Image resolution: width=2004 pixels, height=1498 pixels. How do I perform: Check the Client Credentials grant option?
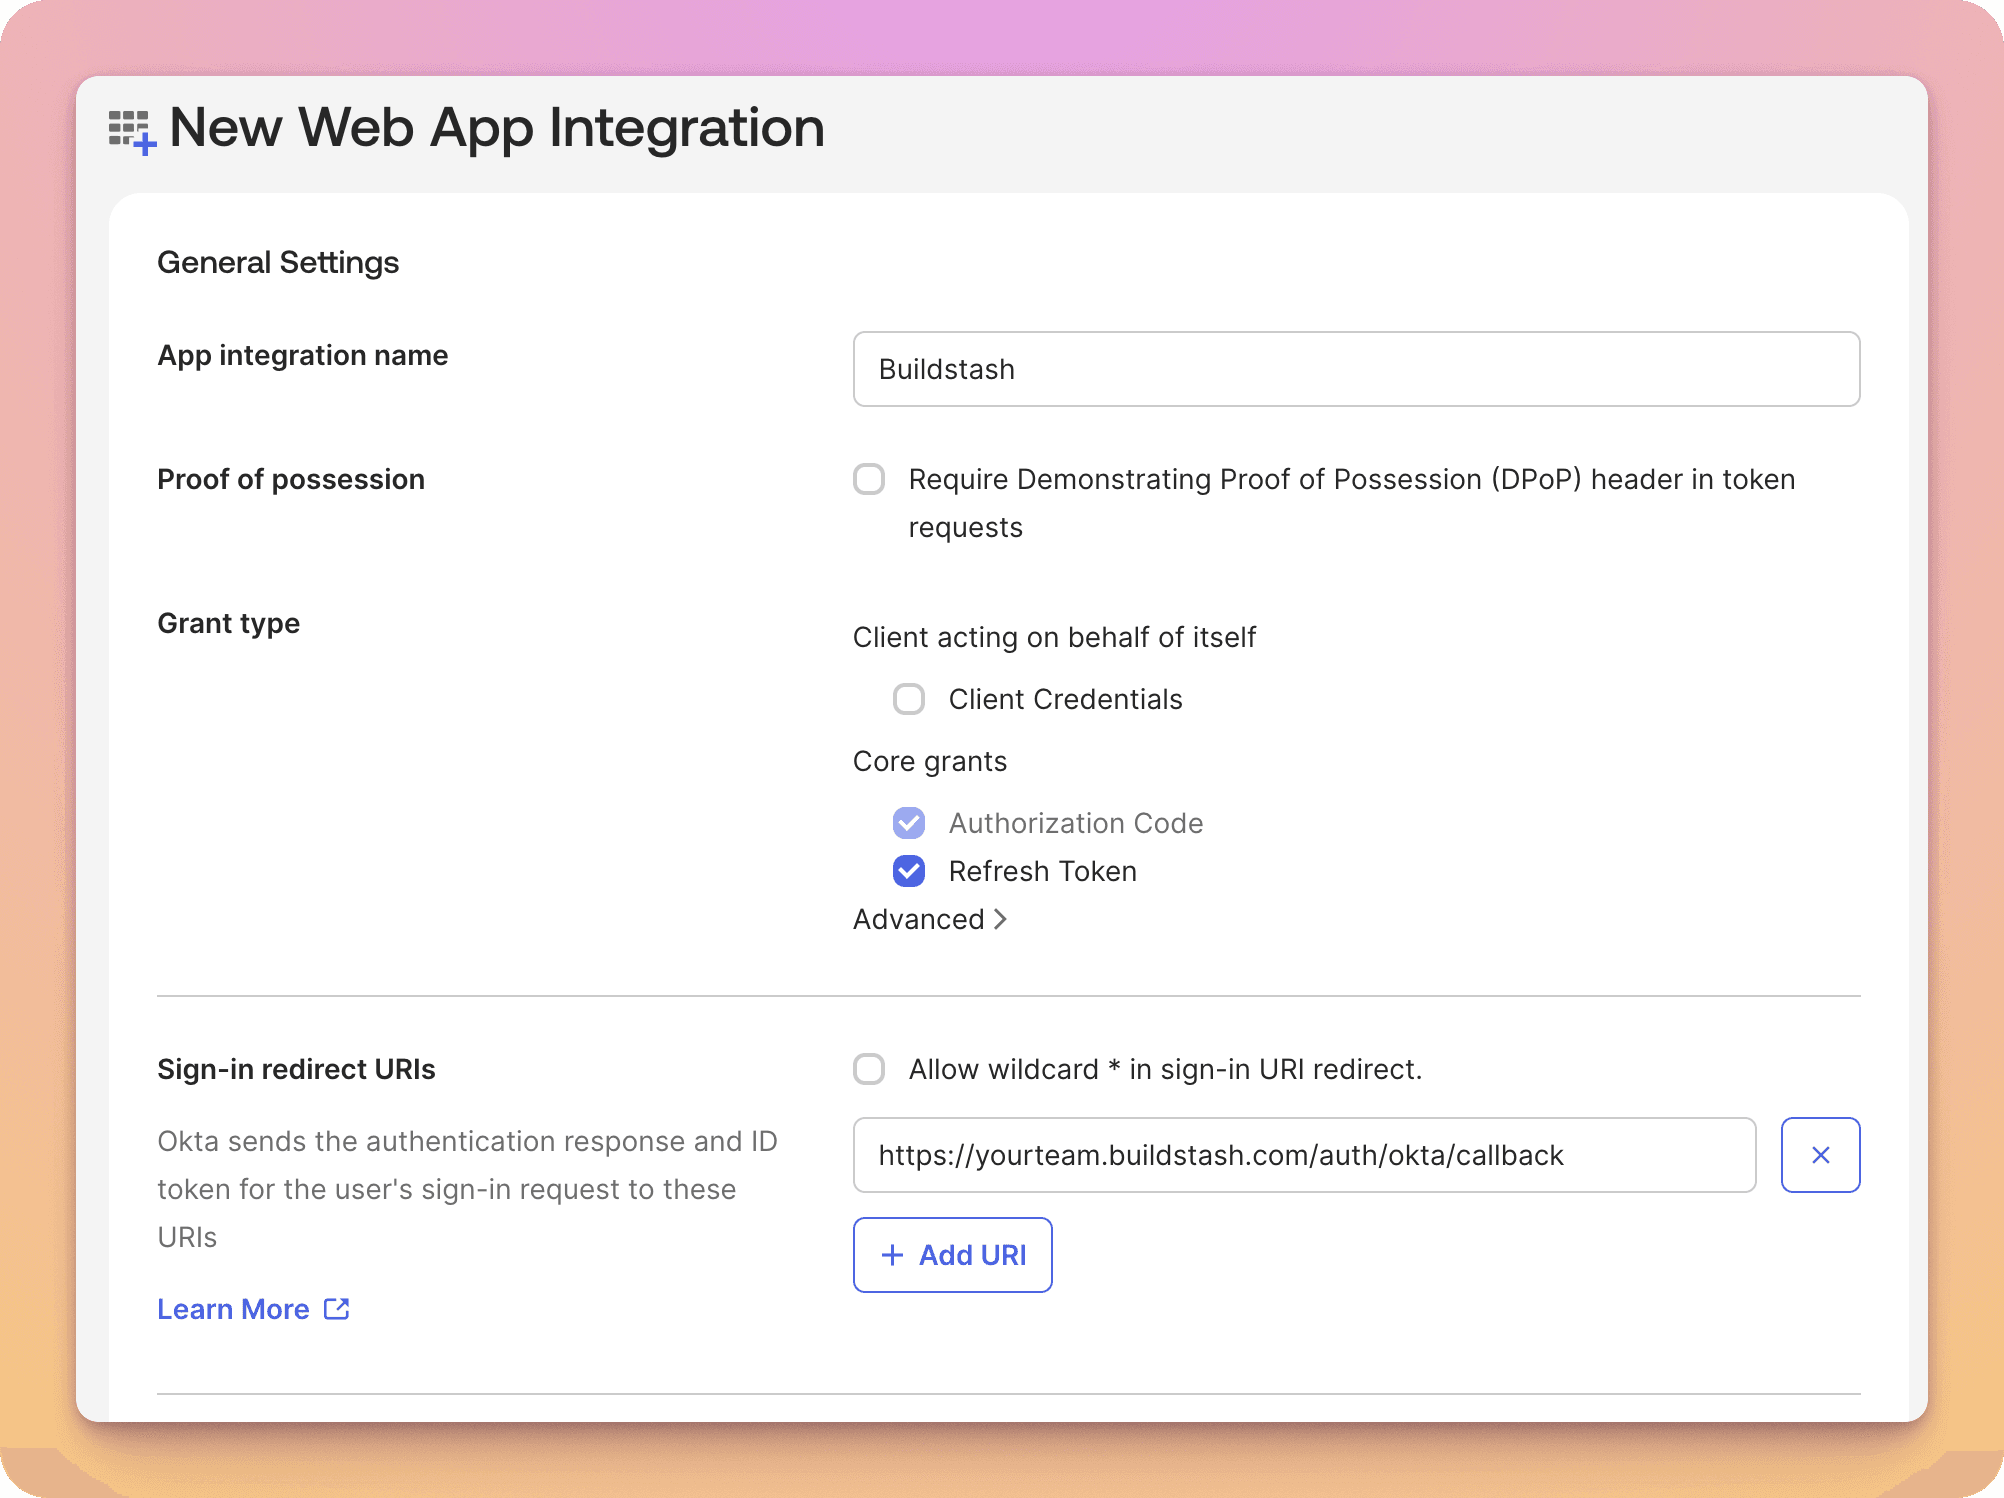(x=908, y=699)
